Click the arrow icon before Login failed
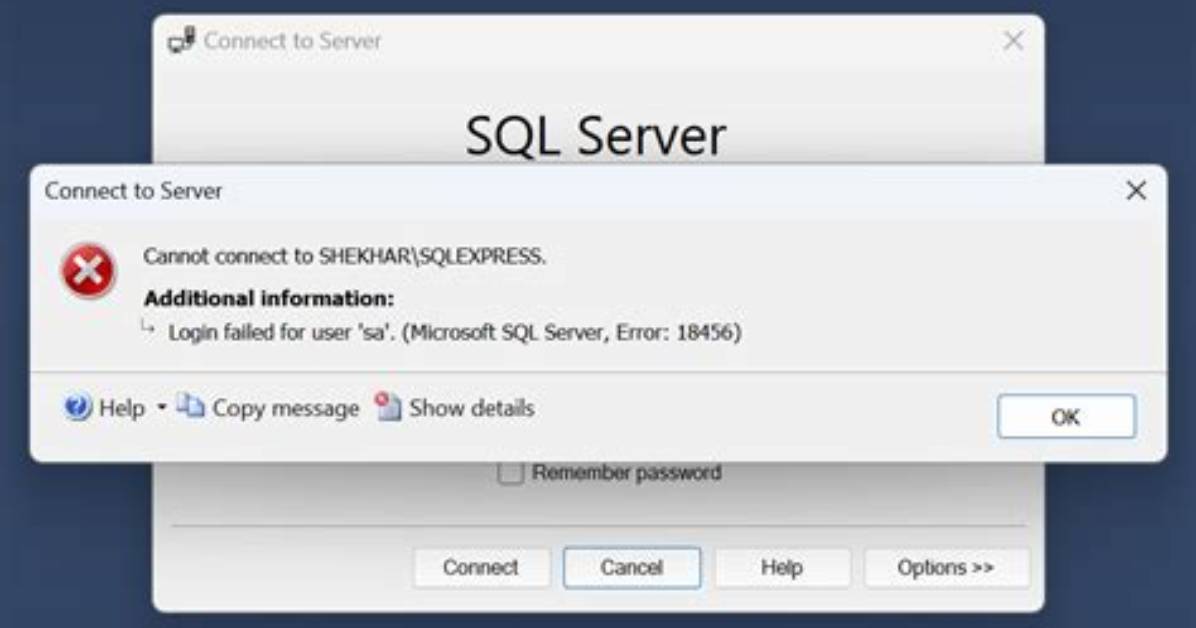The width and height of the screenshot is (1196, 628). (x=148, y=328)
